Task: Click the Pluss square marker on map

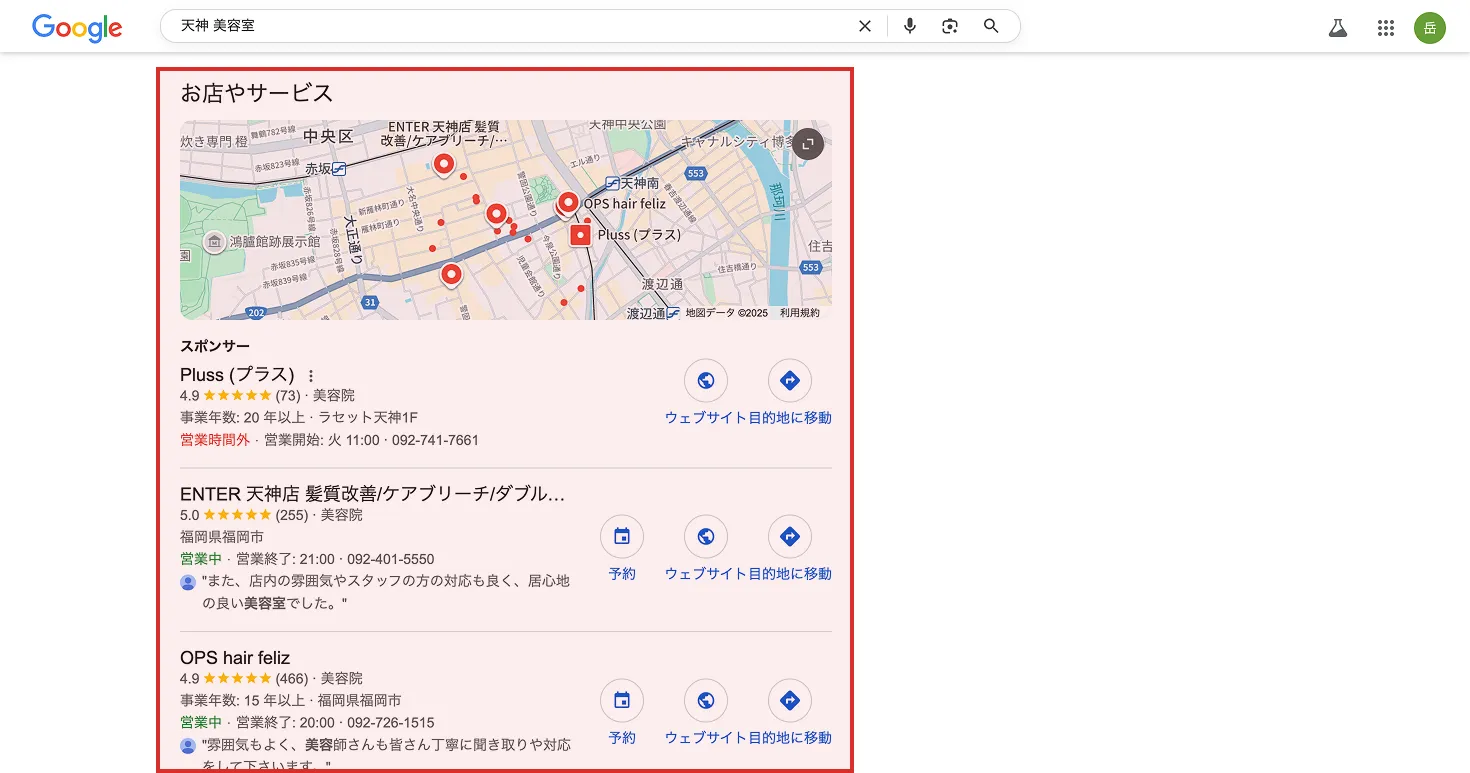Action: pyautogui.click(x=581, y=235)
